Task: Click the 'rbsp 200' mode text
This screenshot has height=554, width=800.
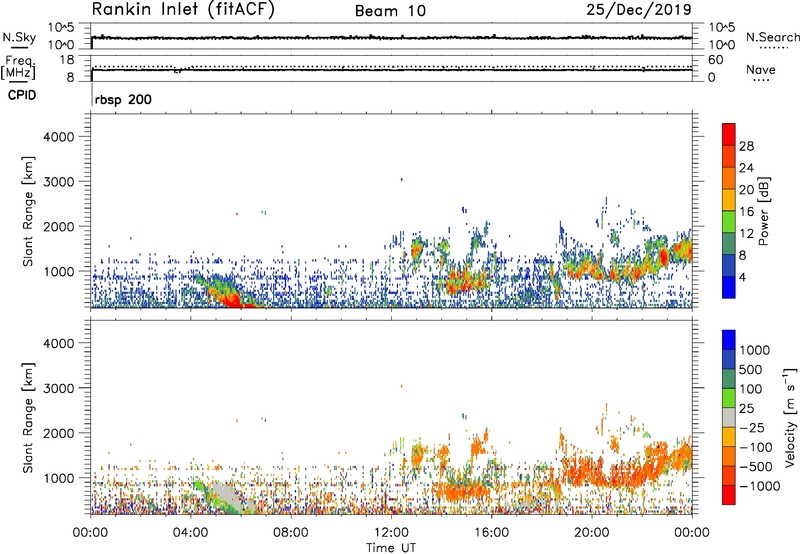Action: (123, 99)
